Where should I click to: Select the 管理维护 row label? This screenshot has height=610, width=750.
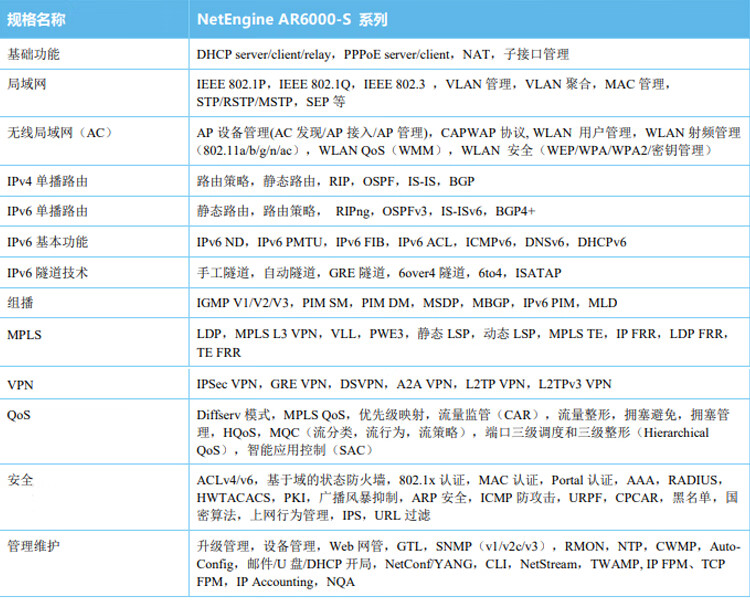(x=32, y=547)
